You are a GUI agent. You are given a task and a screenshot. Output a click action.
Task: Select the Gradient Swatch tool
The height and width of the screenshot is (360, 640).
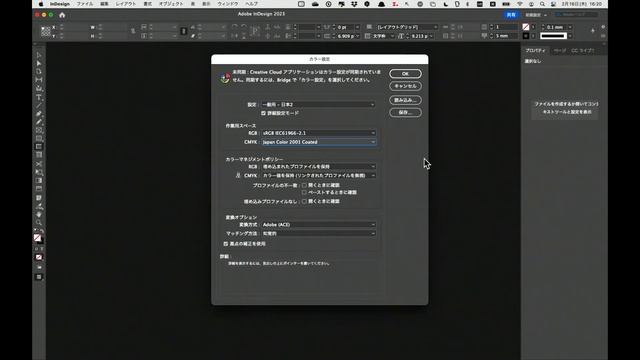(x=39, y=180)
